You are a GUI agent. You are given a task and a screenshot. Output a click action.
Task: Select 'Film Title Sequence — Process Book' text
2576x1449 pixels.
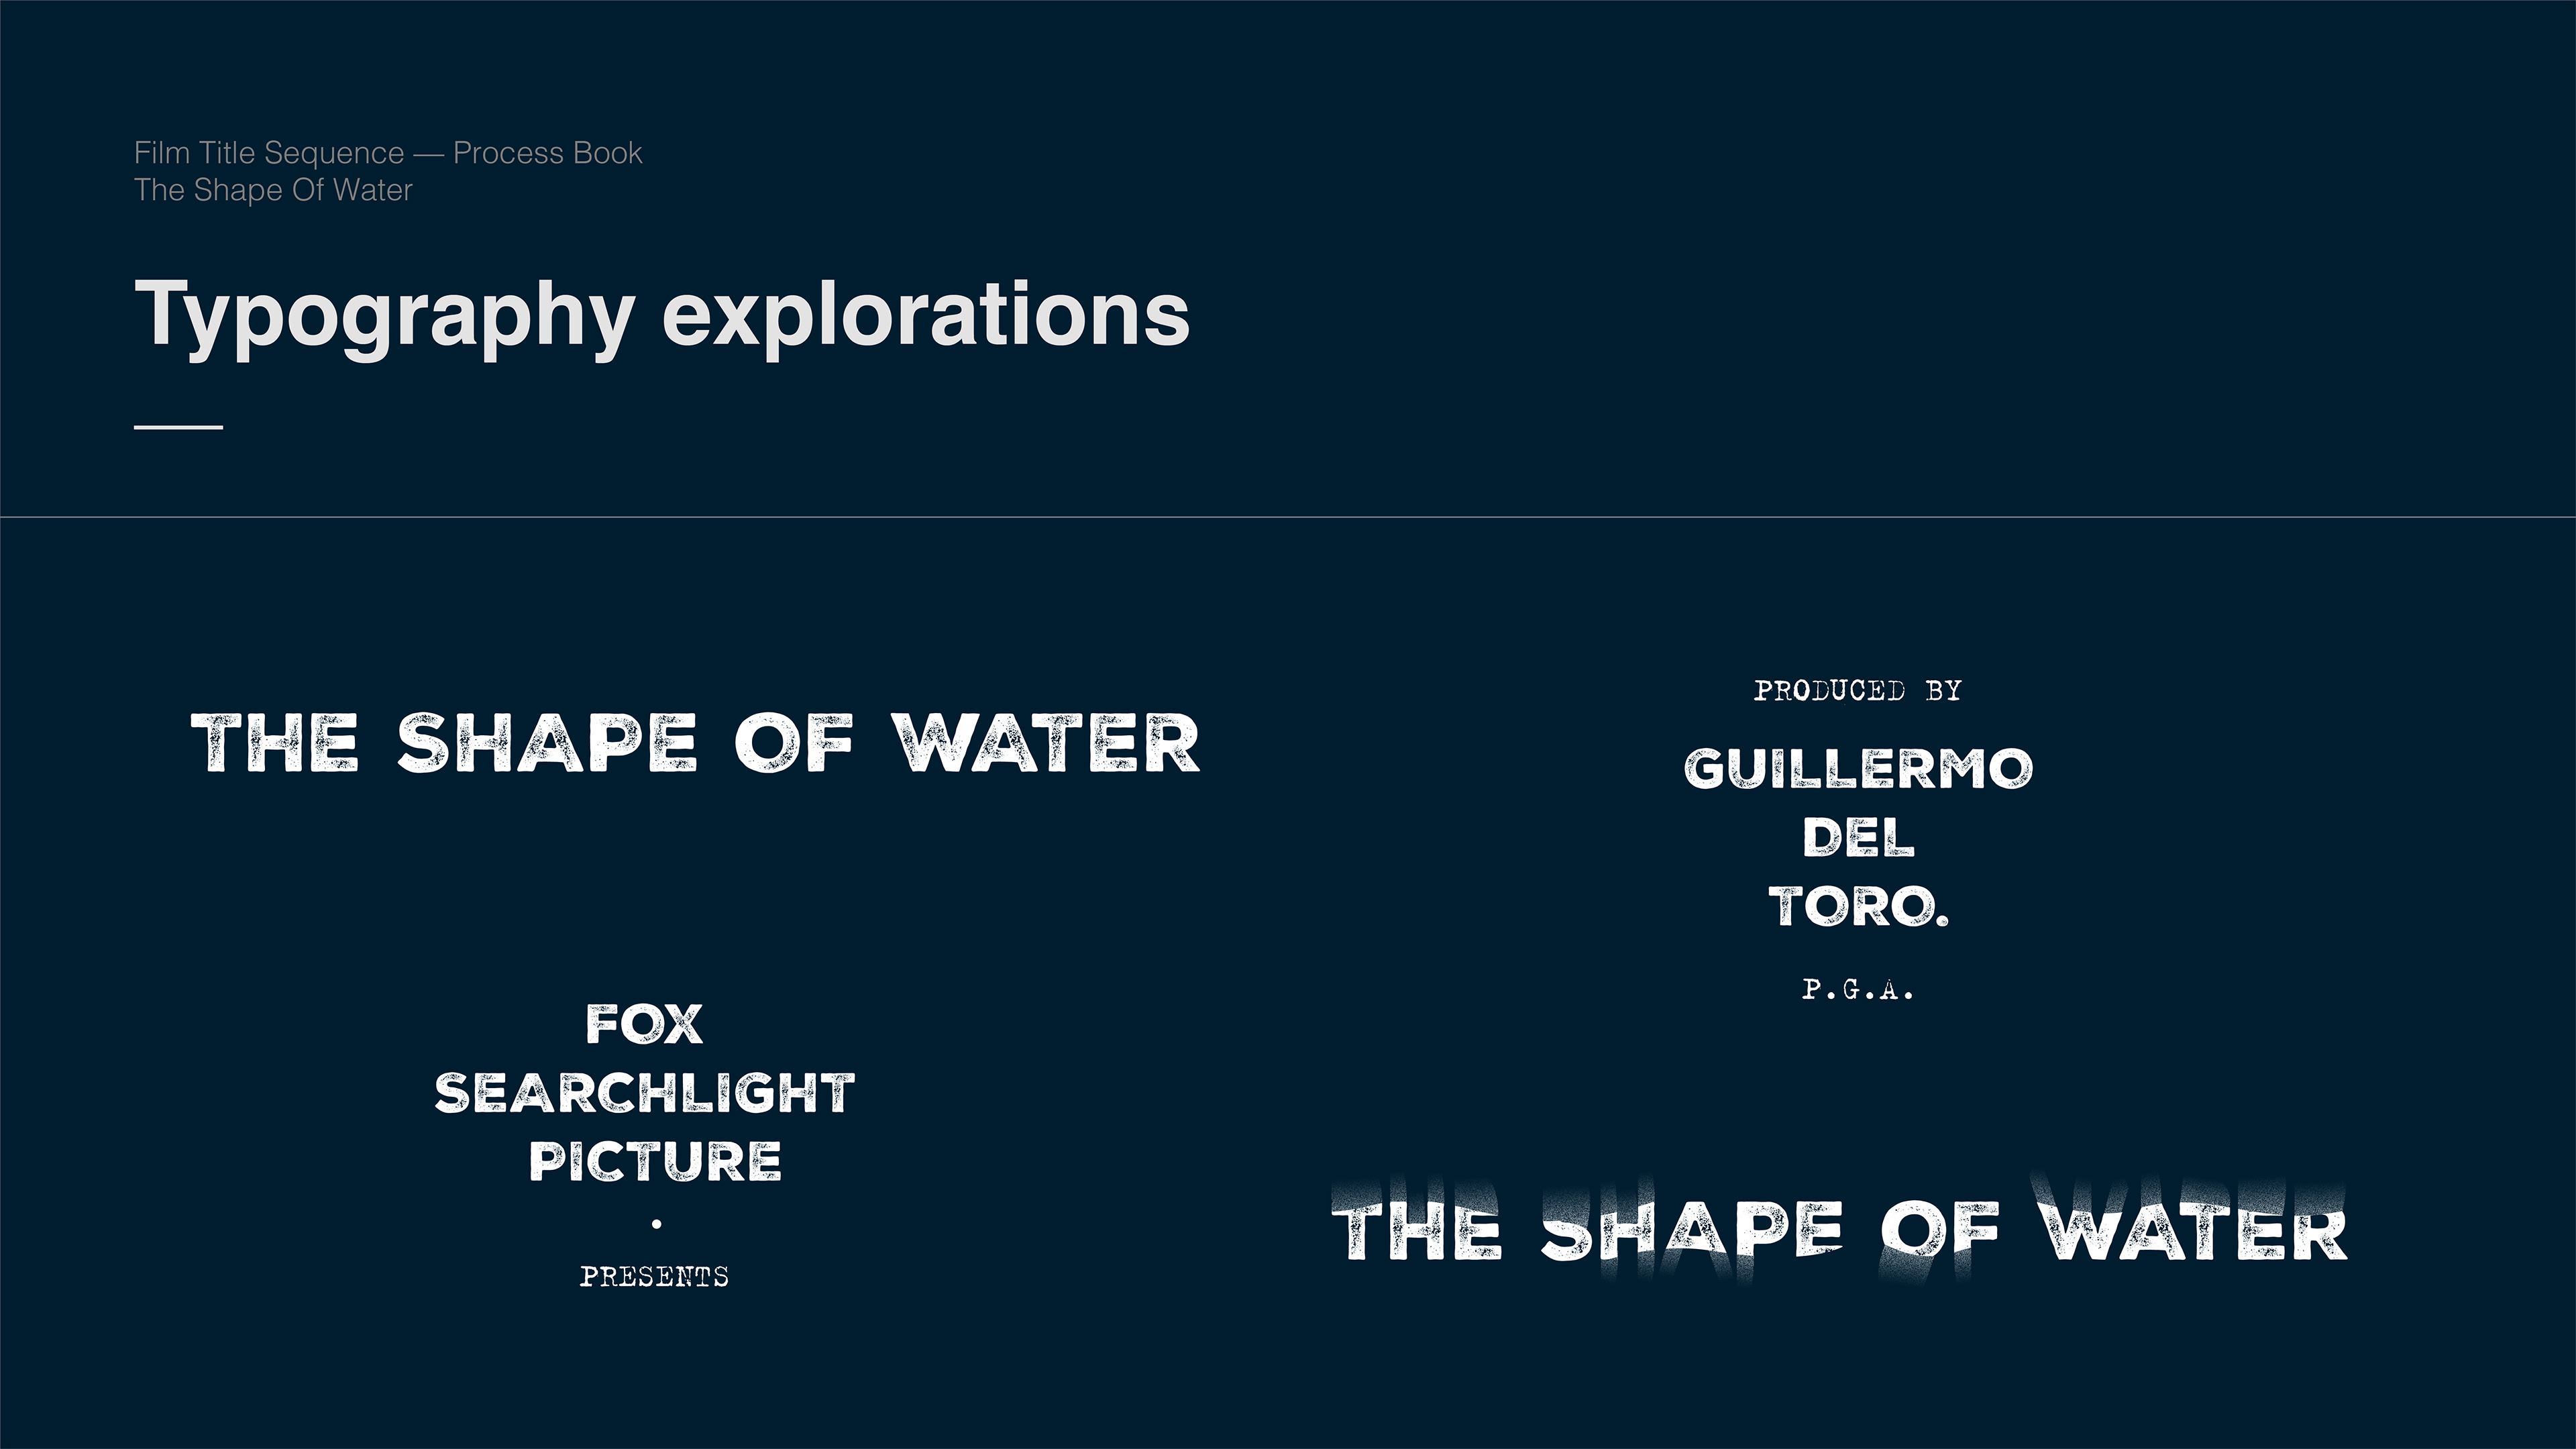[388, 153]
